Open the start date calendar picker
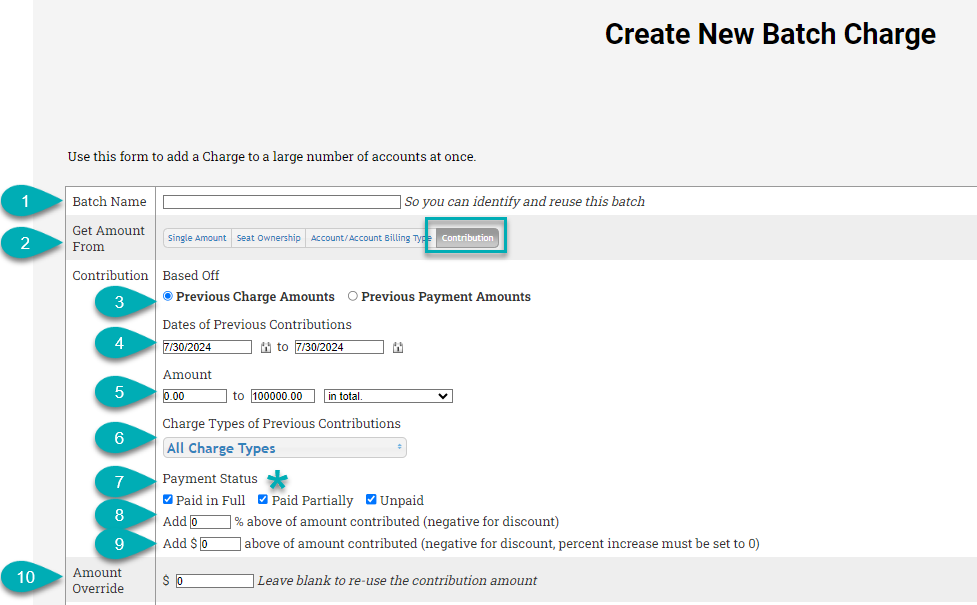Screen dimensions: 977x605 (x=264, y=347)
